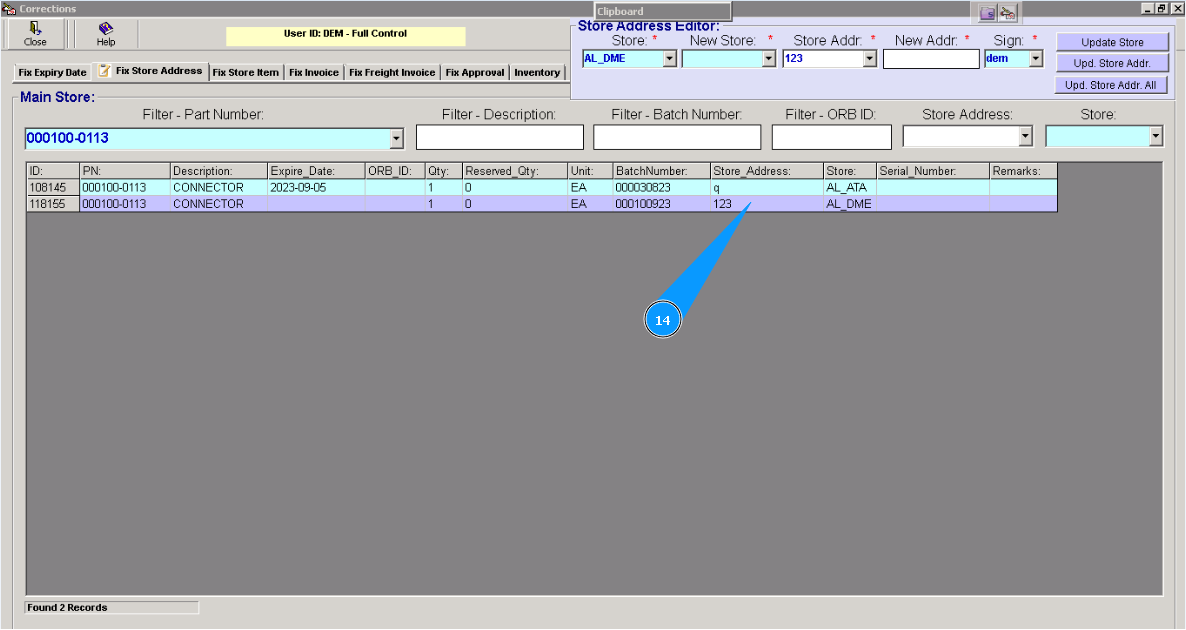Click the AL_ATA store cell

[850, 188]
